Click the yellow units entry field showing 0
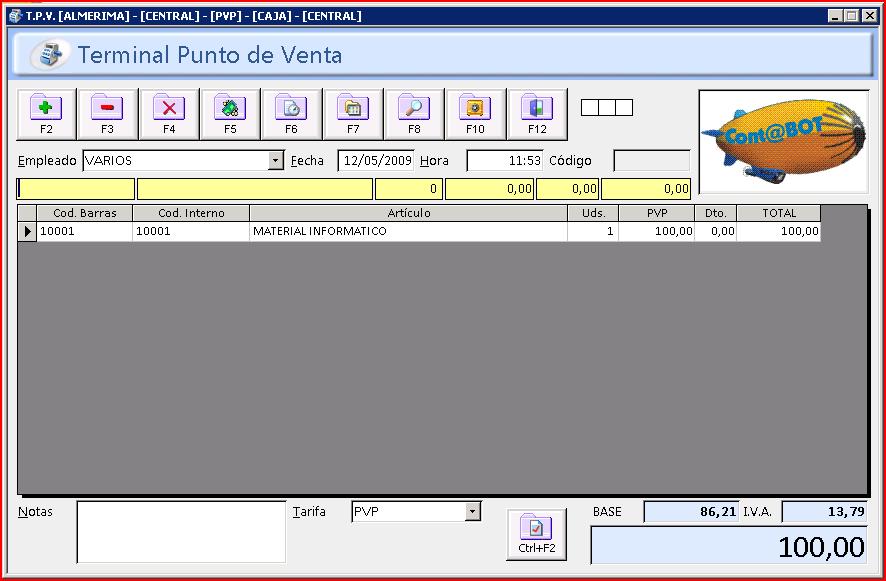 click(x=409, y=189)
